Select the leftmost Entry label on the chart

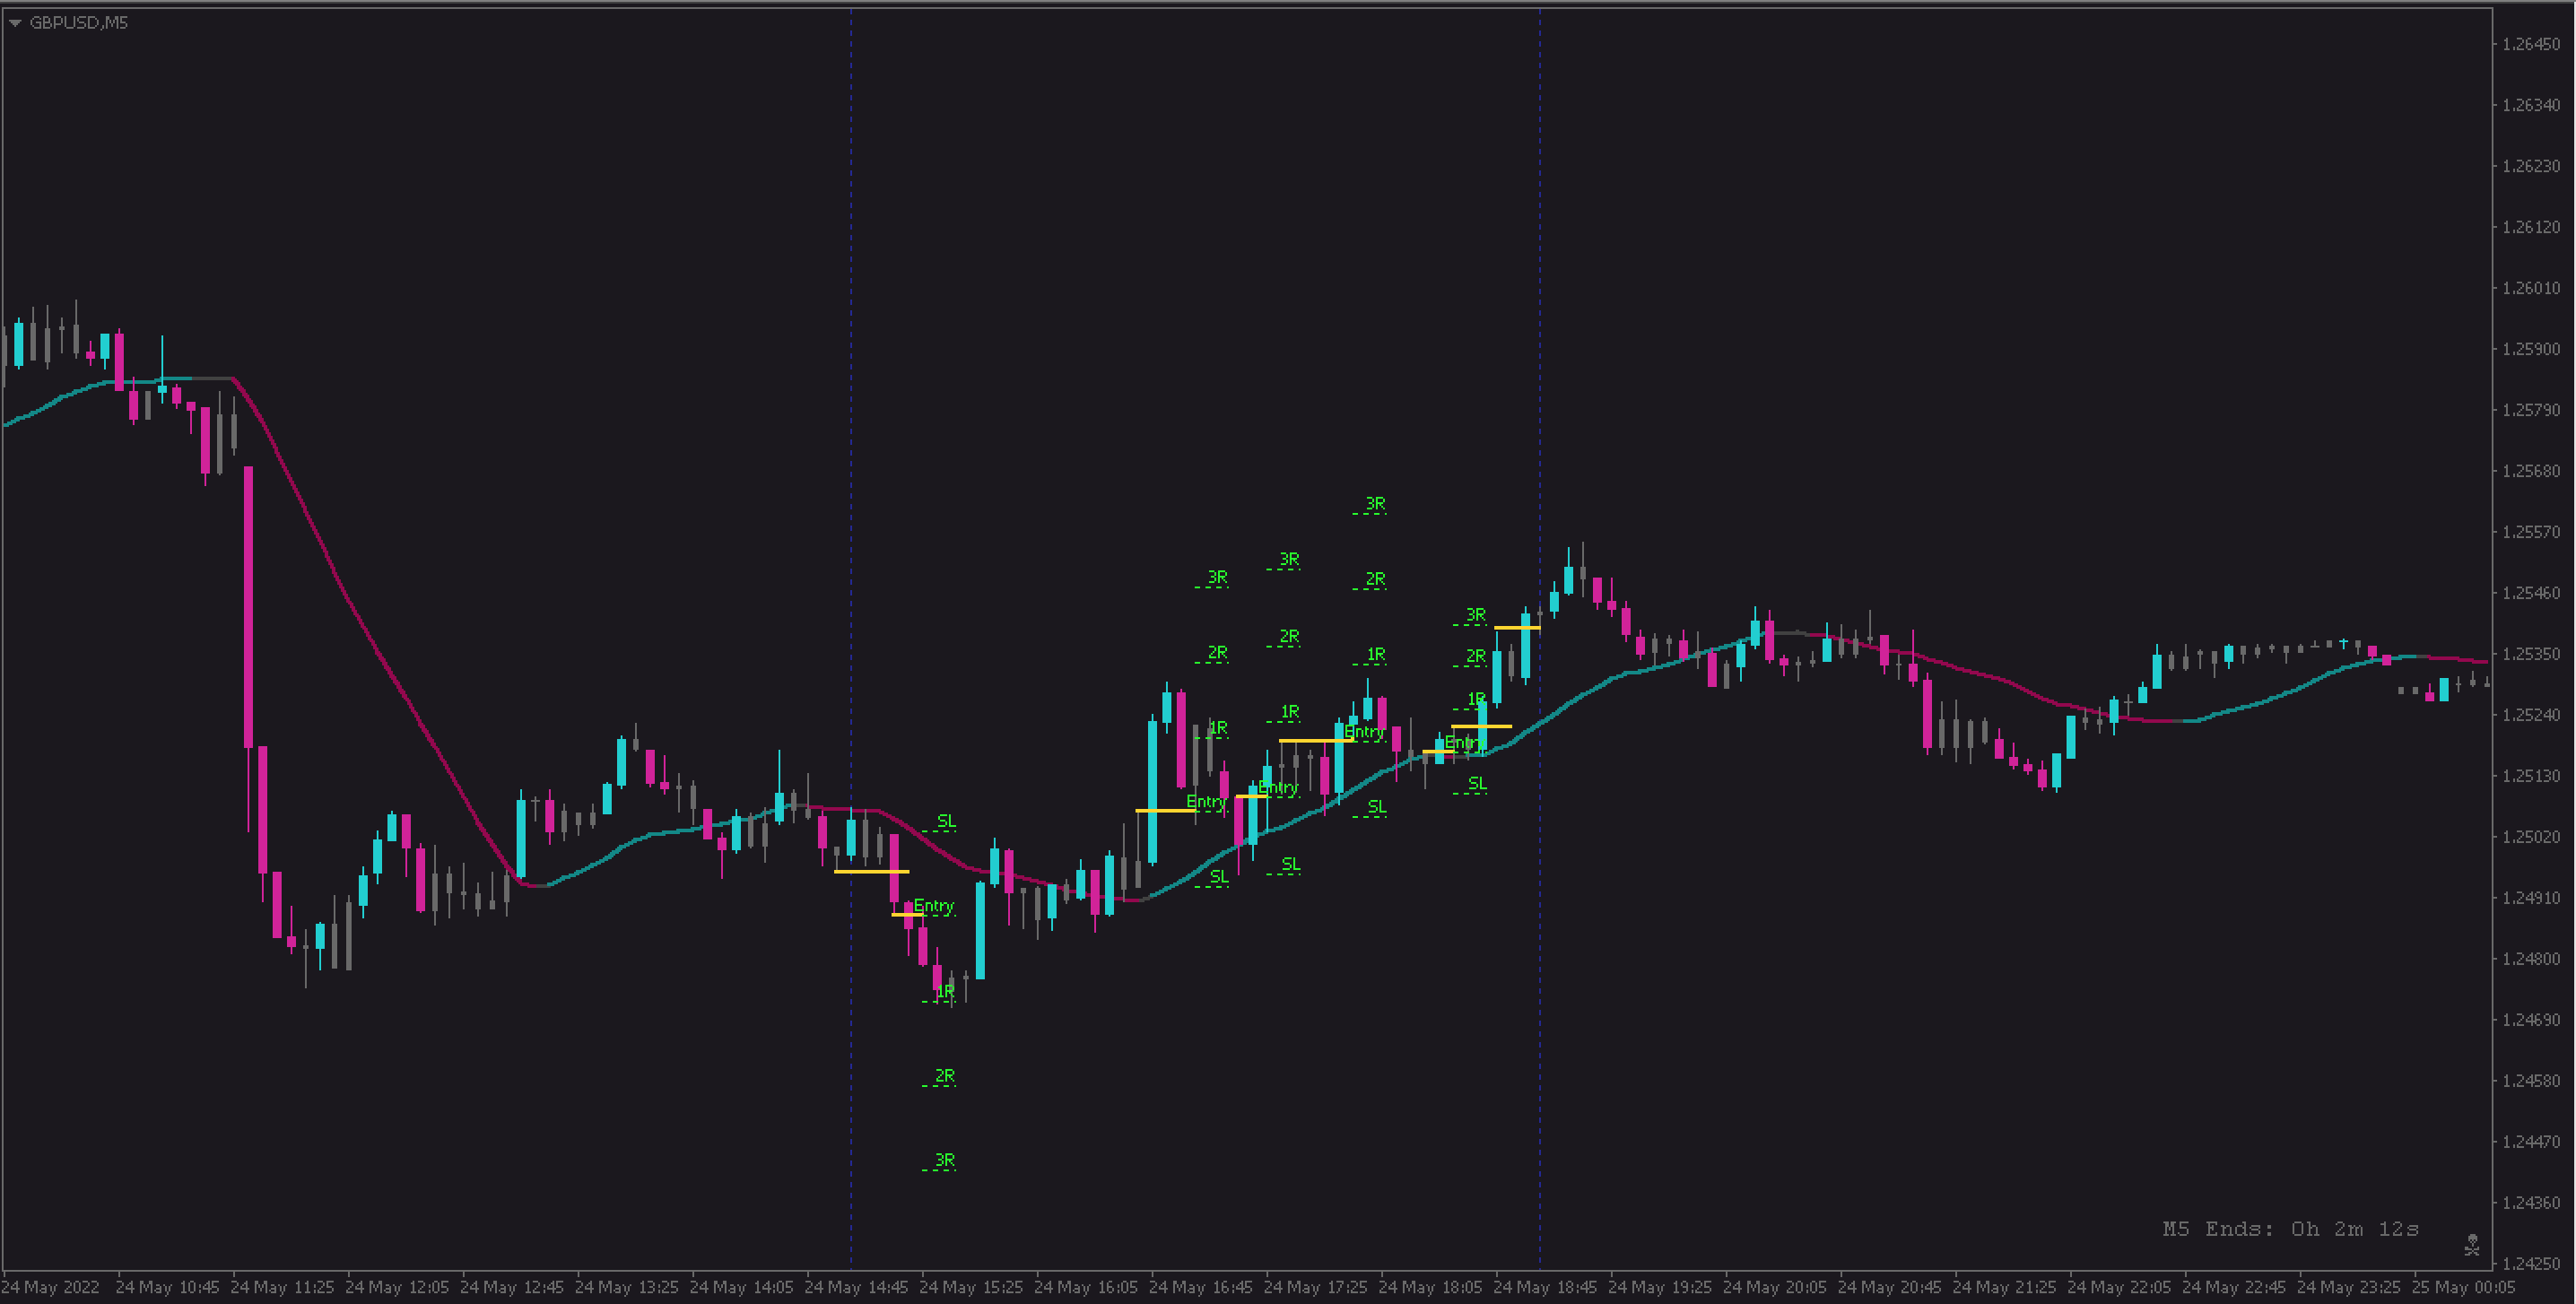point(934,906)
